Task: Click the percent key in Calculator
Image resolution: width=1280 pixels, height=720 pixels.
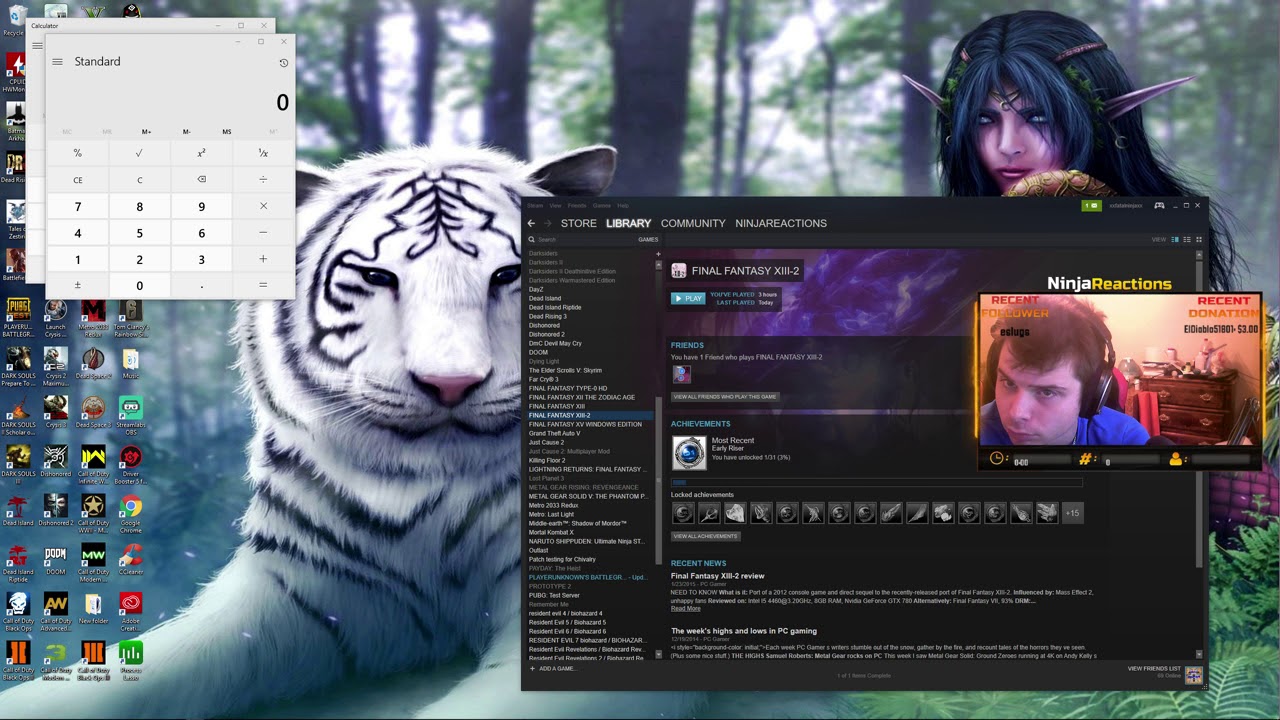Action: [x=78, y=153]
